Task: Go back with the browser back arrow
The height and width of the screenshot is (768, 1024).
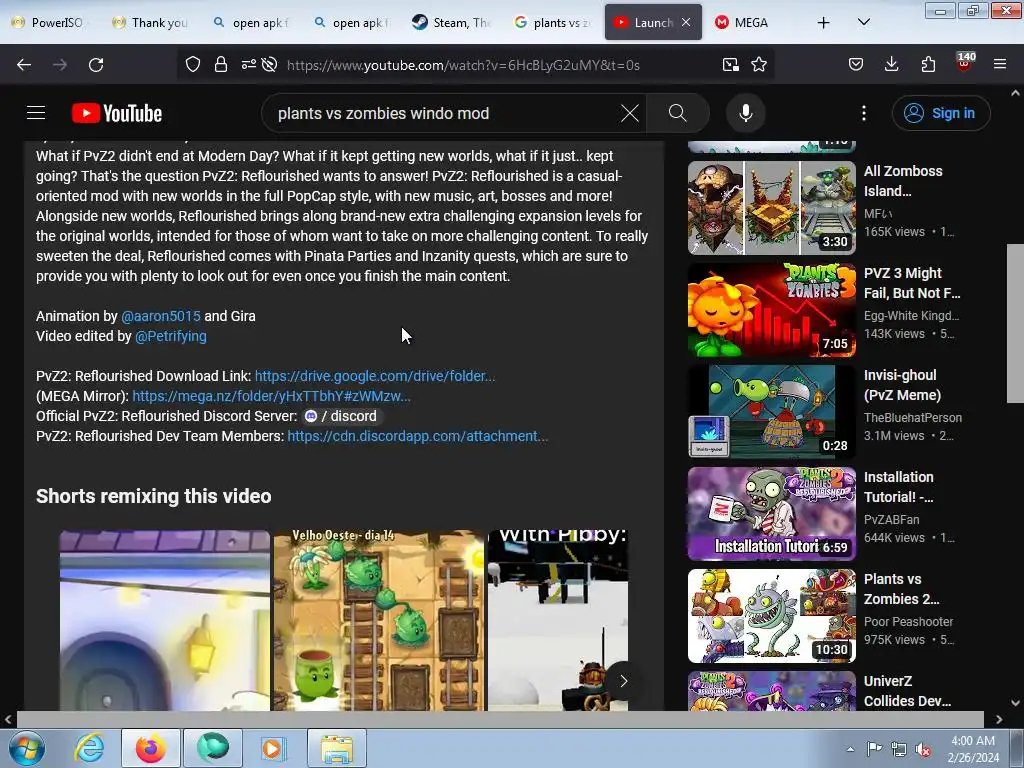Action: click(x=24, y=65)
